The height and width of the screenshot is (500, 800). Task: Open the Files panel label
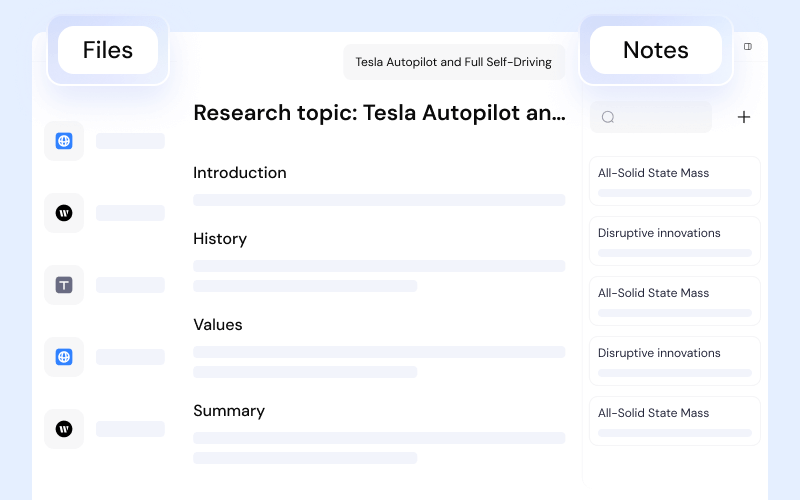pos(108,50)
